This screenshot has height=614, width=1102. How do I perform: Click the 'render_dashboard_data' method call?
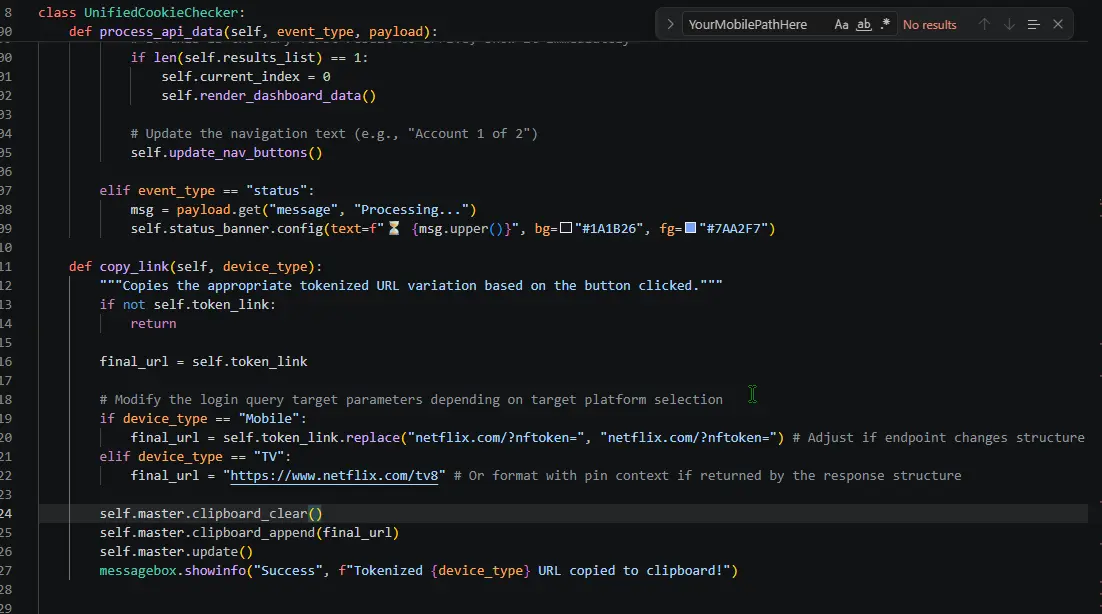tap(280, 96)
